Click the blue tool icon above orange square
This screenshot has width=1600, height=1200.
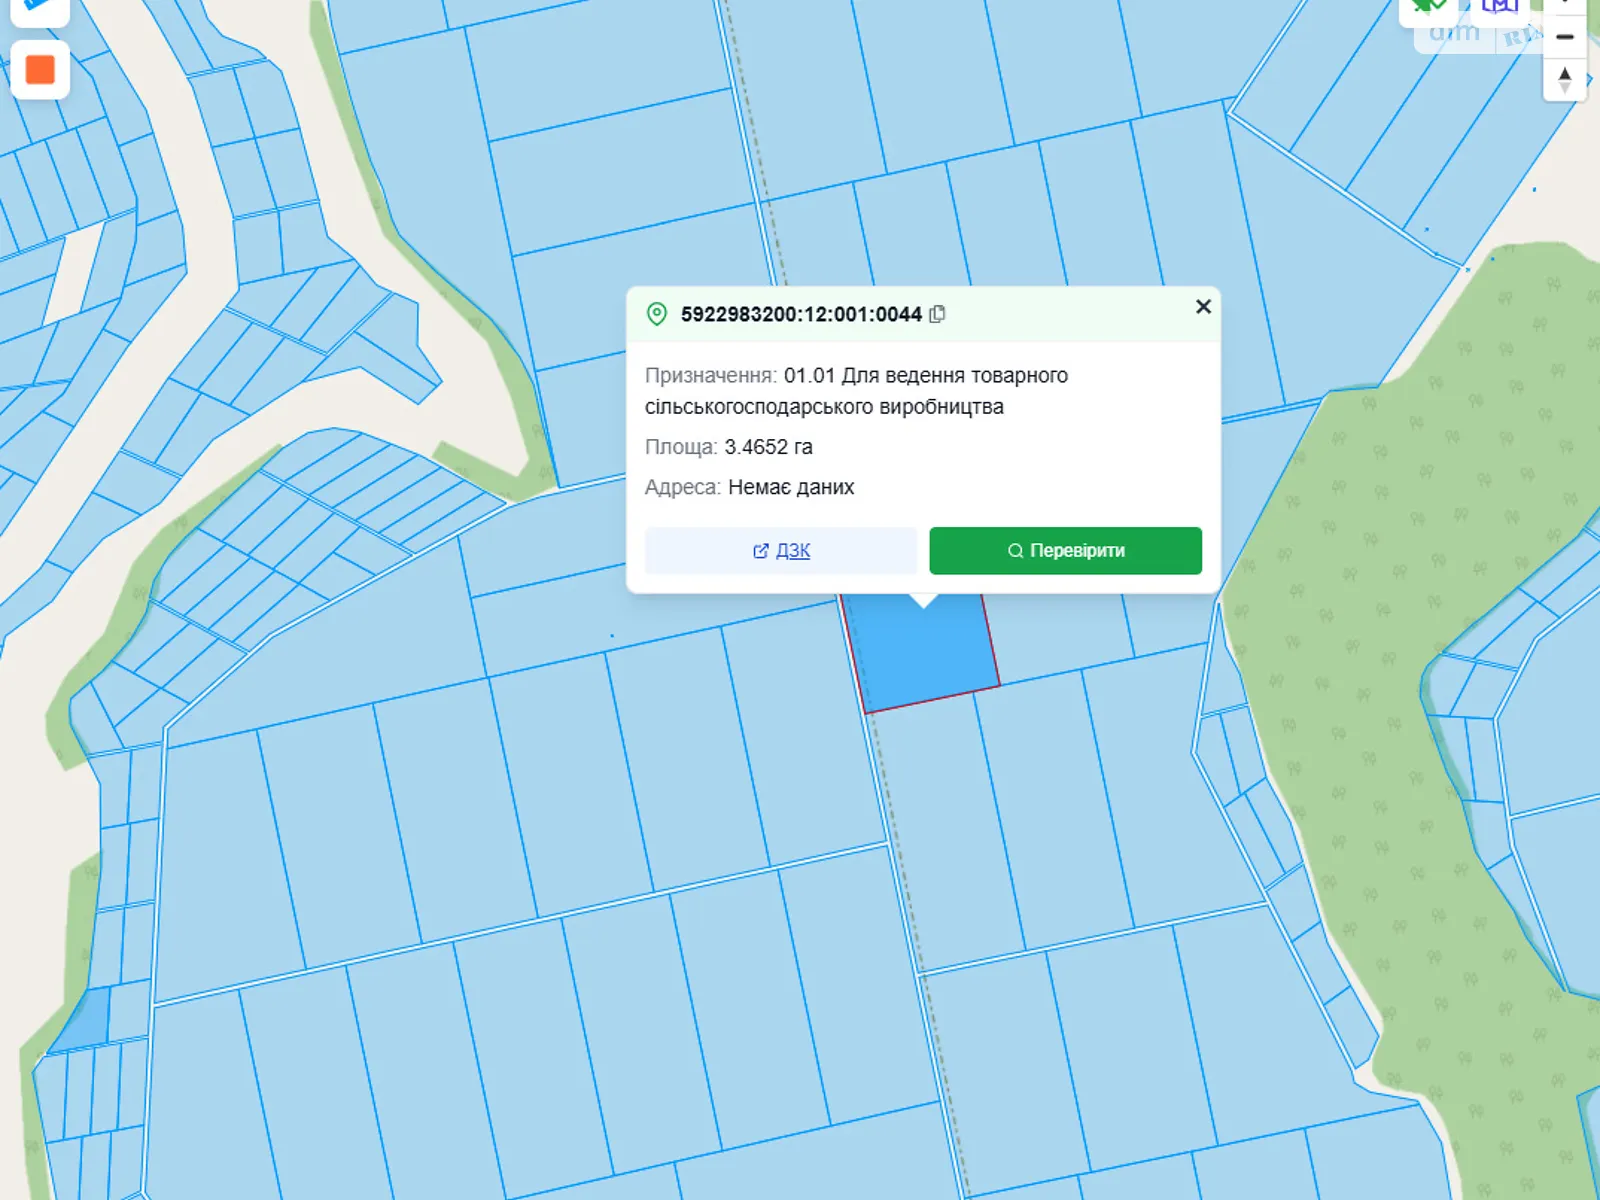point(38,6)
